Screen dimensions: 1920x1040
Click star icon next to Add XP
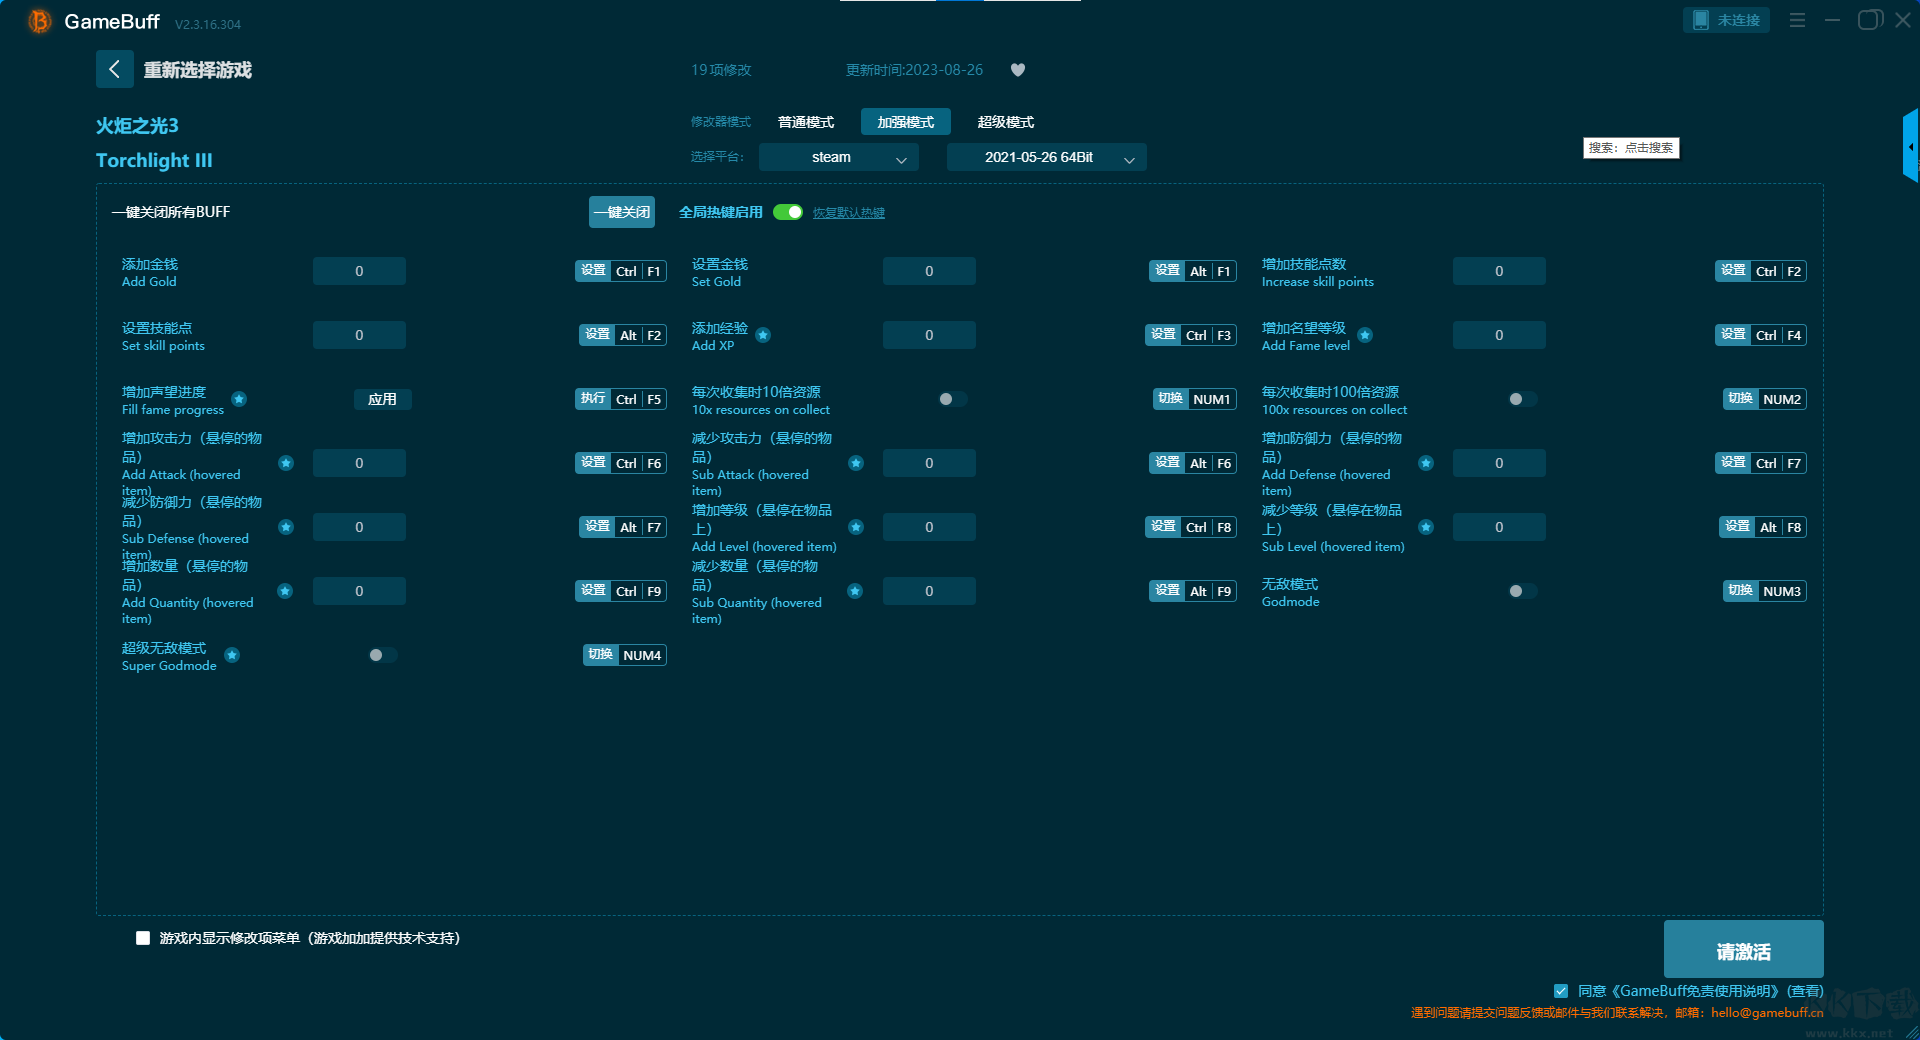pos(763,335)
